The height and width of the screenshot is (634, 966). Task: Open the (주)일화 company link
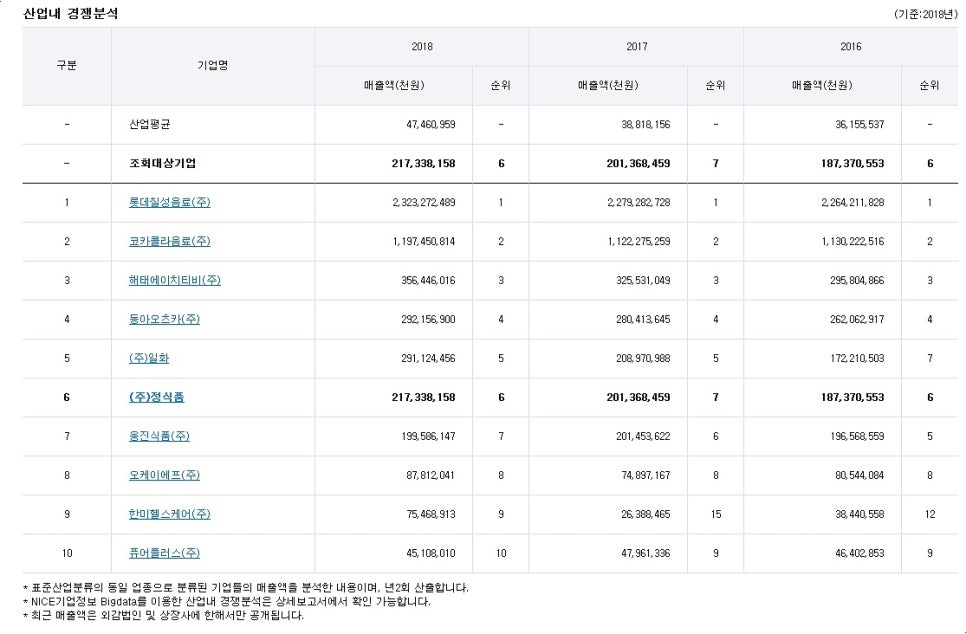tap(148, 358)
